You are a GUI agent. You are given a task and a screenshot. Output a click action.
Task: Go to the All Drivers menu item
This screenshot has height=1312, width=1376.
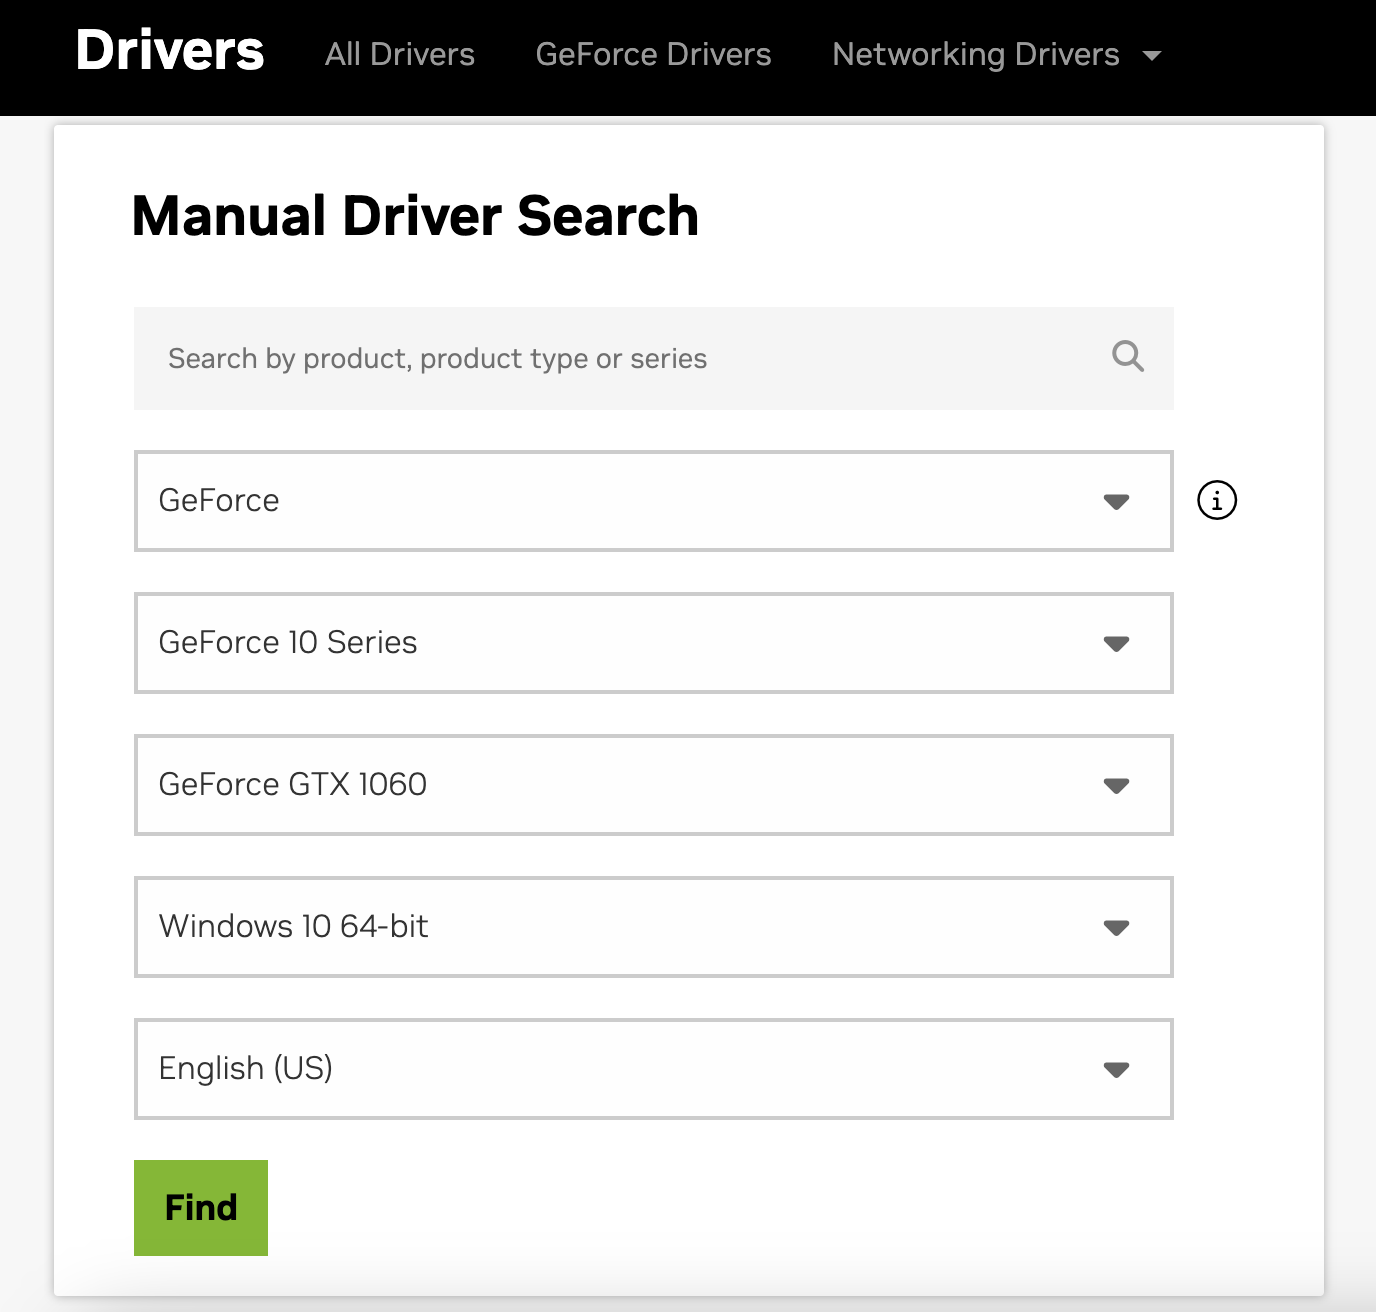coord(400,54)
